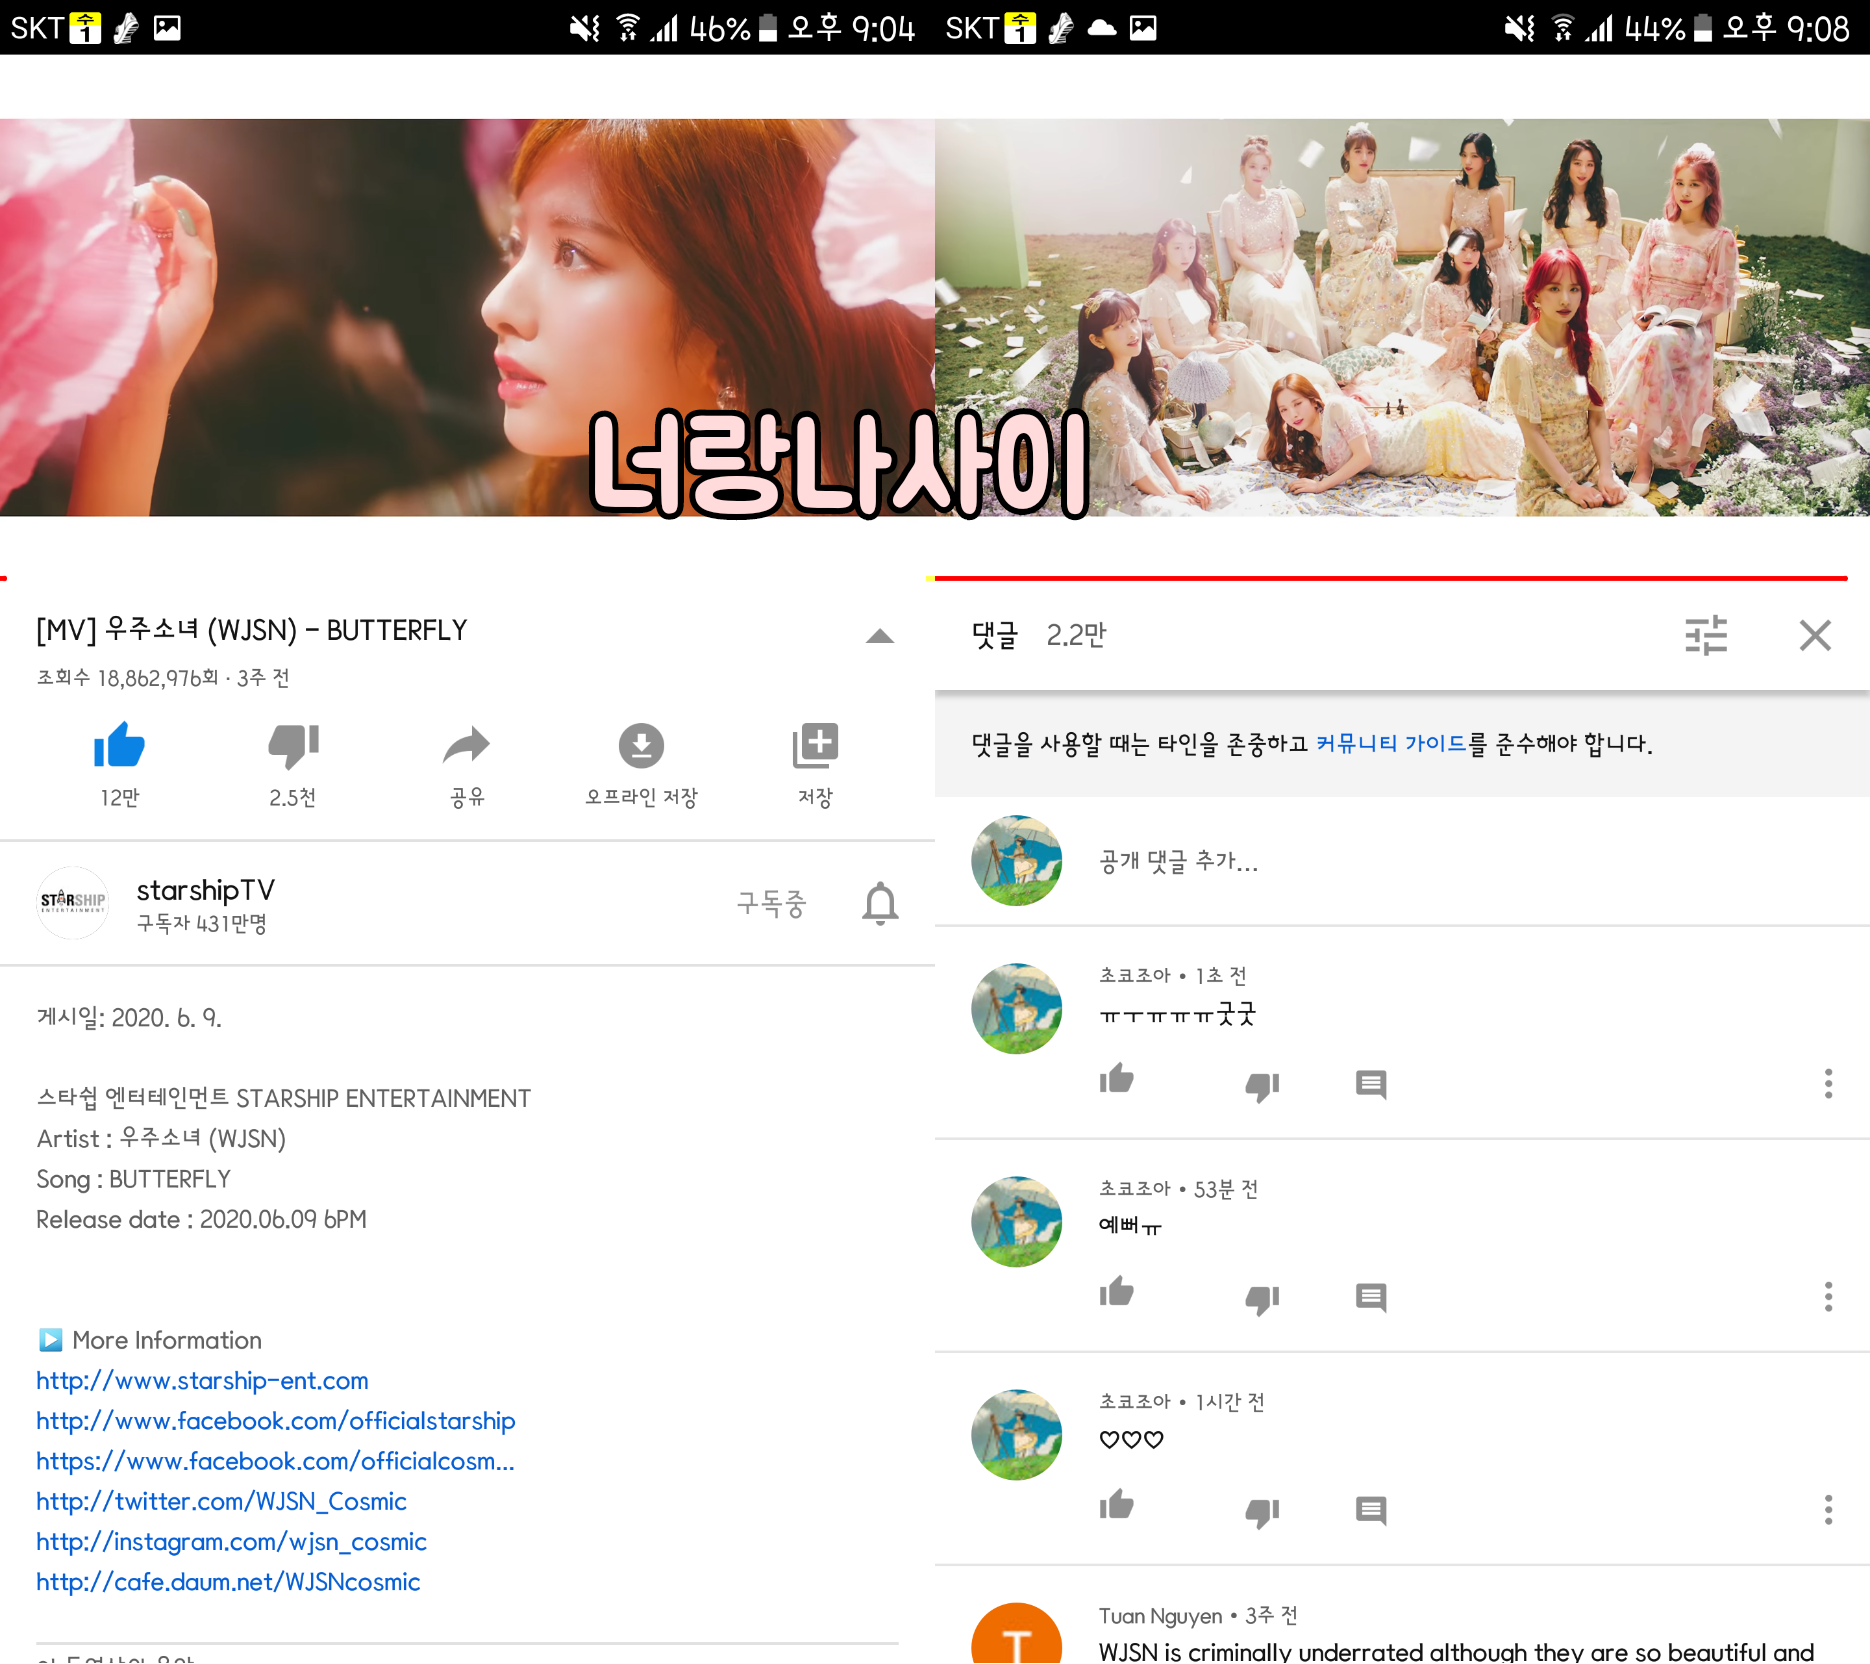Download video via 오프라인 저장 icon
This screenshot has height=1664, width=1870.
point(641,746)
